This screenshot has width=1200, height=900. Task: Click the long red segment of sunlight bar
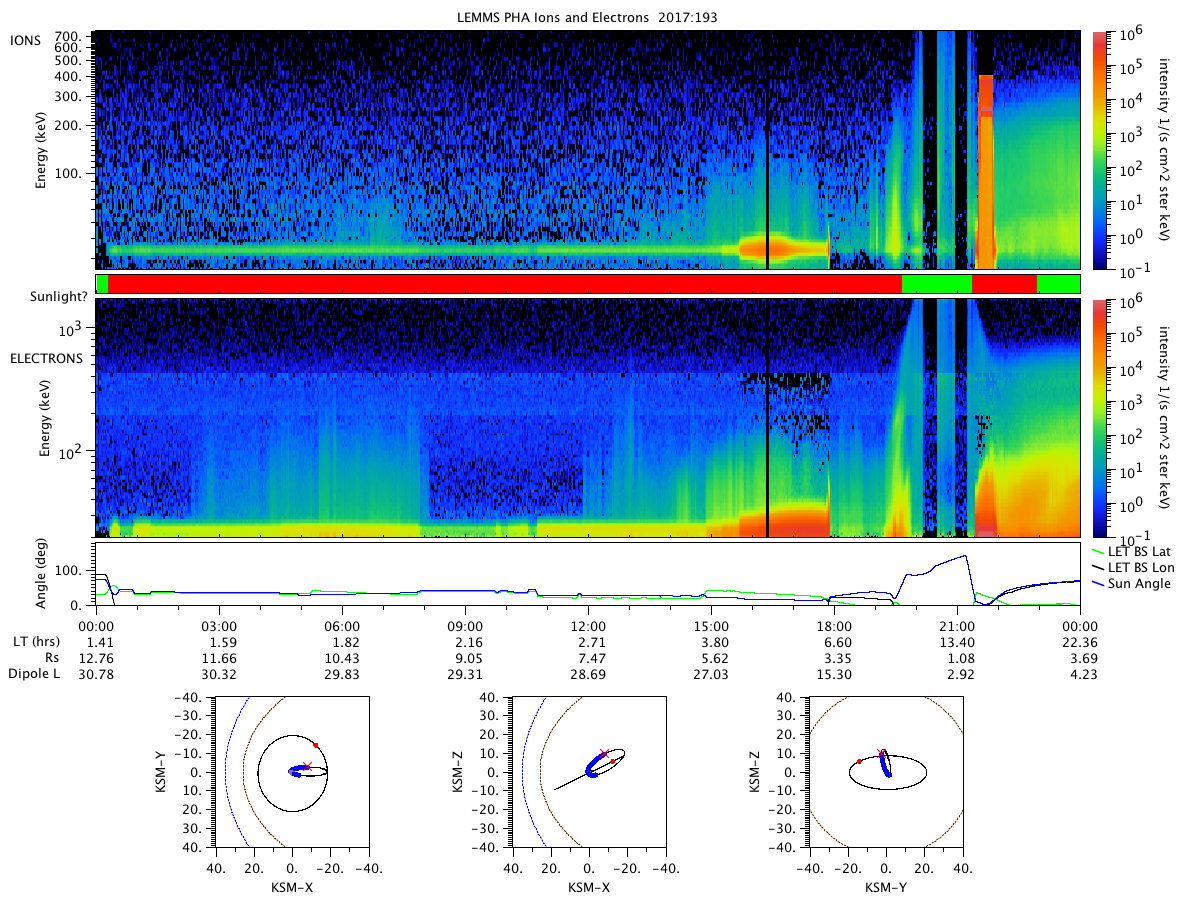[x=504, y=284]
